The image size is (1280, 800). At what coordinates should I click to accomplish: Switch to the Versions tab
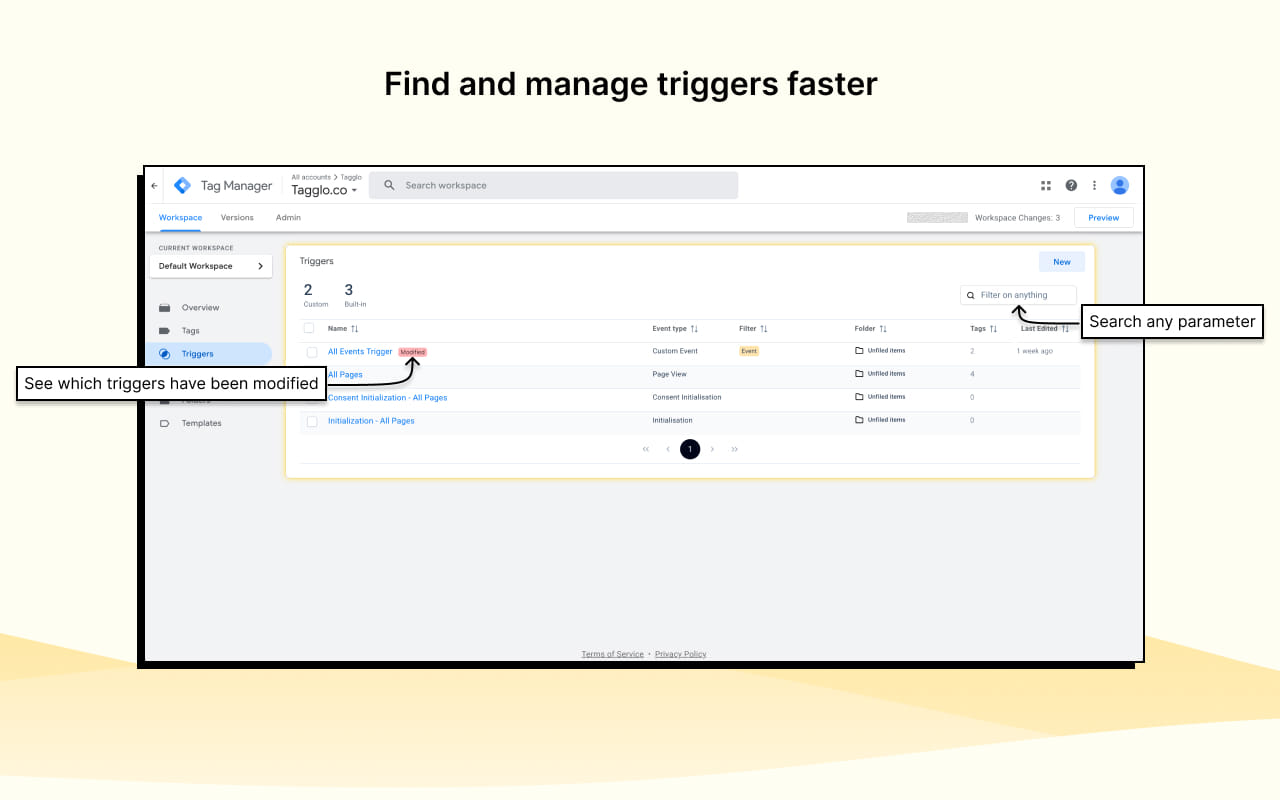[237, 217]
